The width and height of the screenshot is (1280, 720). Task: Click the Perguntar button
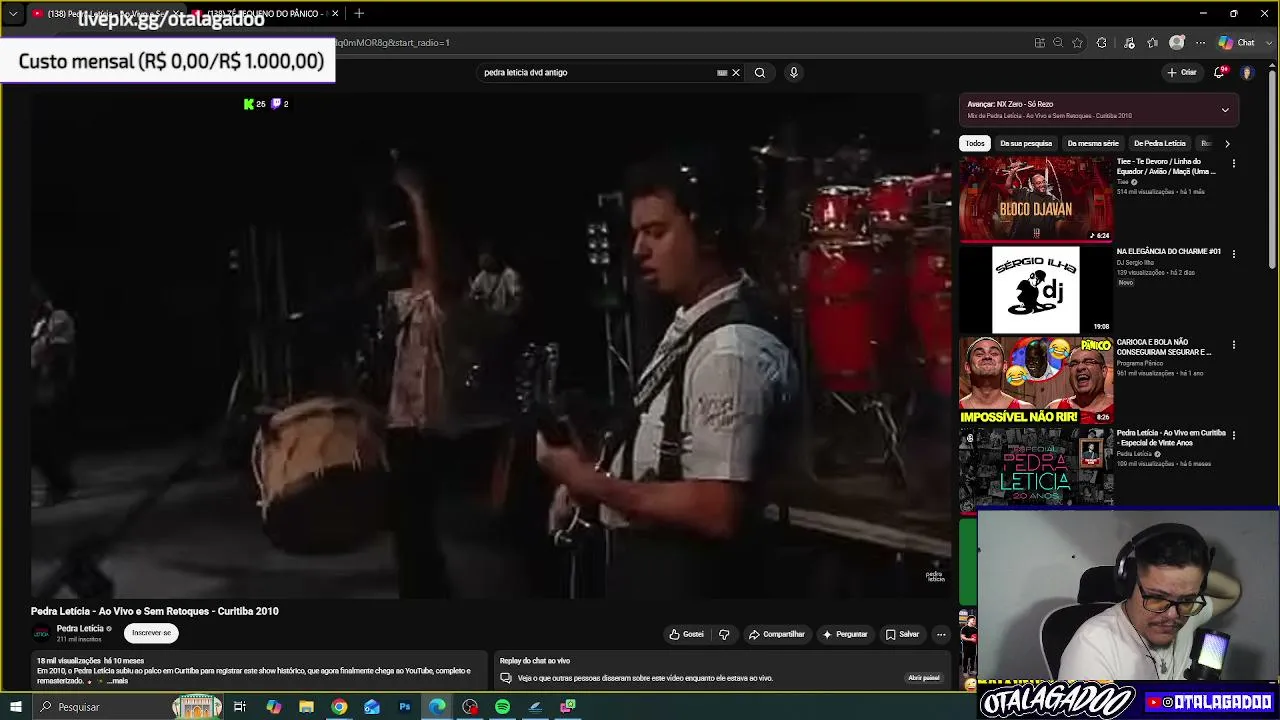(x=845, y=634)
